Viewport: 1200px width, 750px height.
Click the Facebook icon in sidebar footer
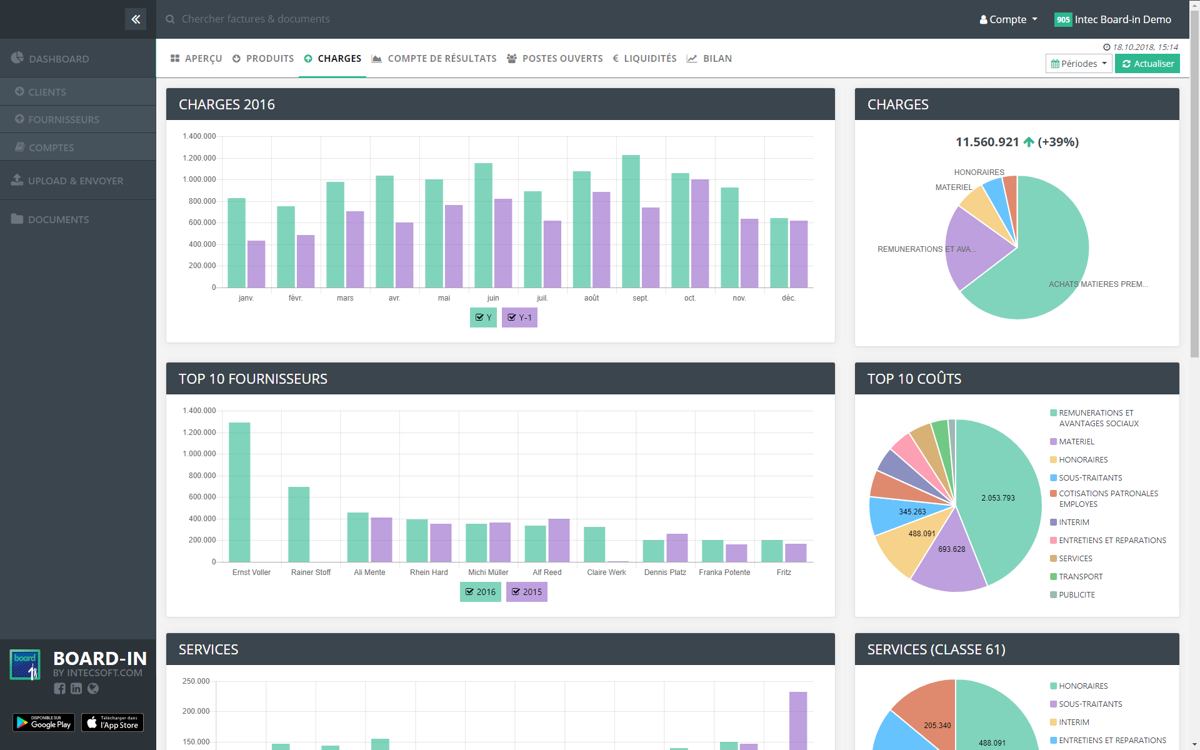coord(60,689)
